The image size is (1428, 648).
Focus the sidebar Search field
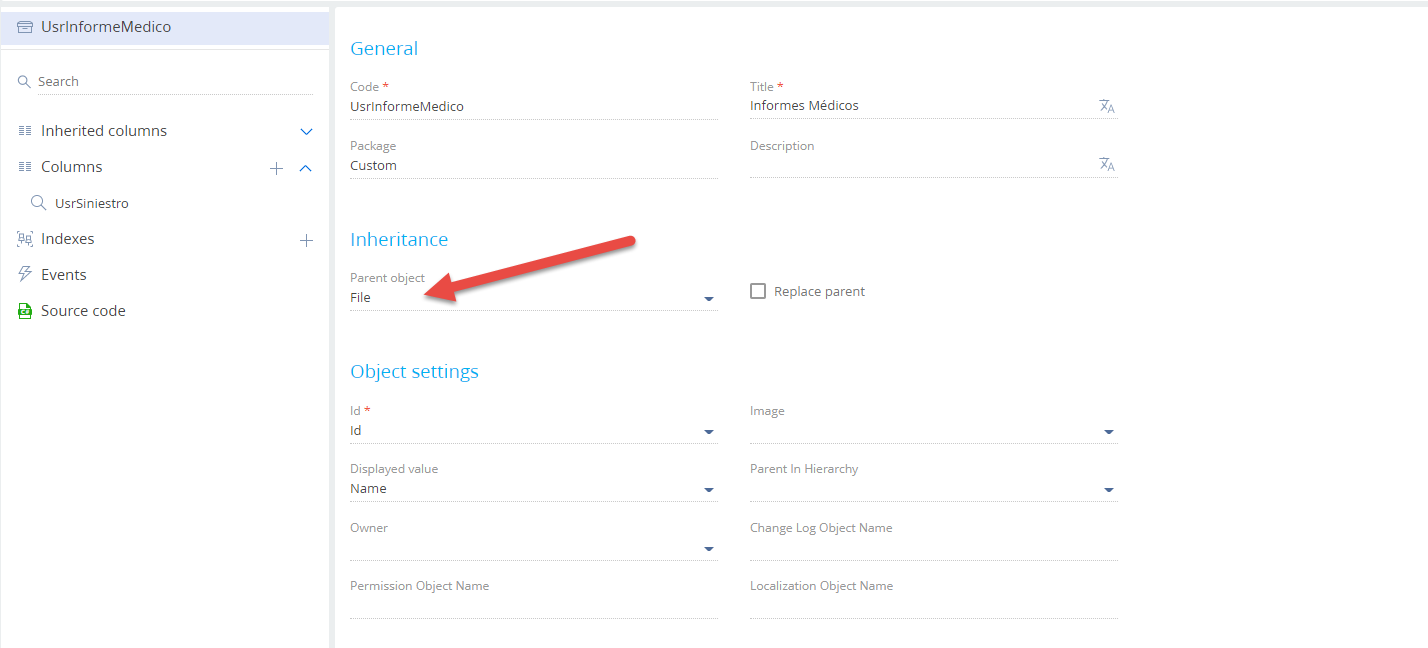point(175,81)
